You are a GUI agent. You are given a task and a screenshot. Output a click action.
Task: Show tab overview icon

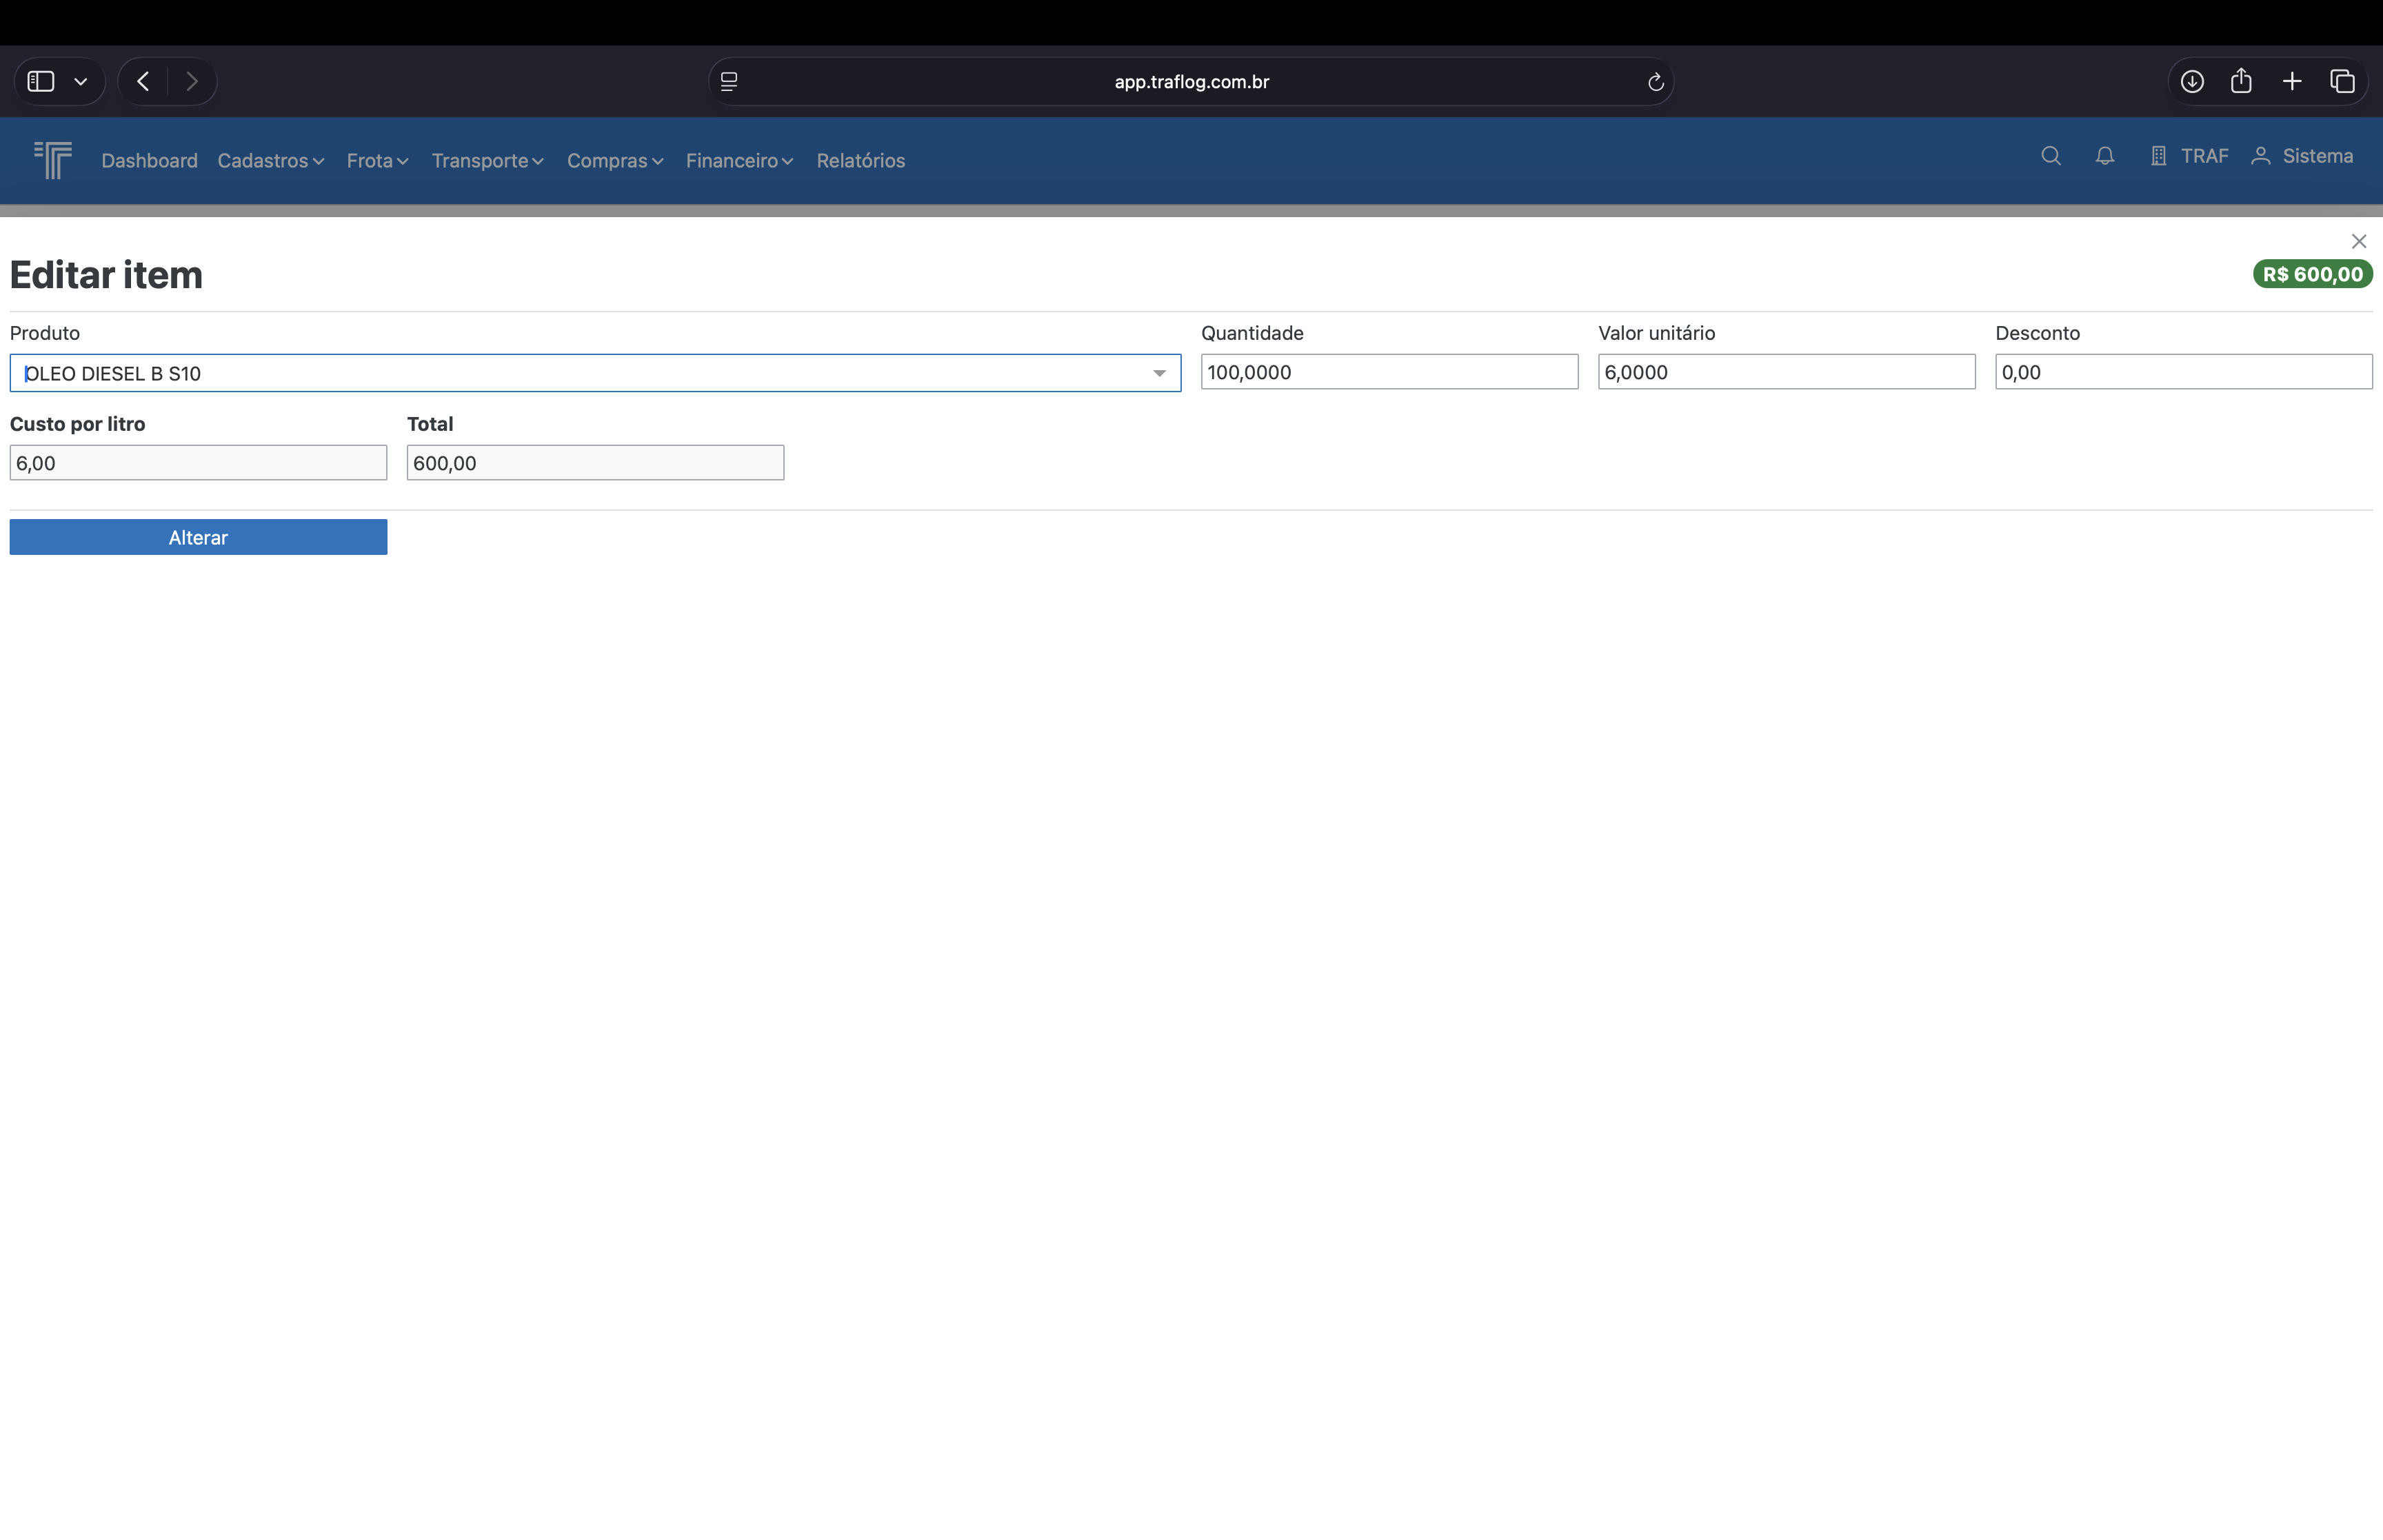[2342, 82]
